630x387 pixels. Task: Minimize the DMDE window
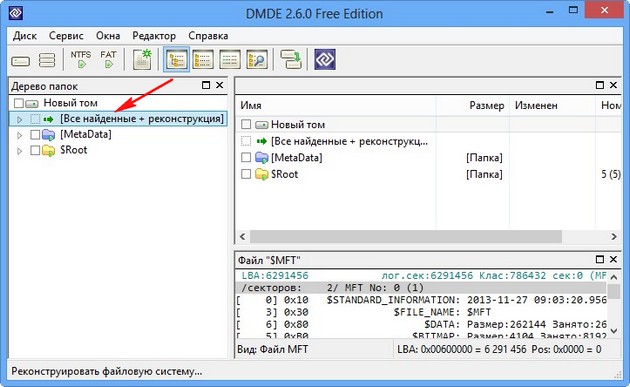click(x=550, y=12)
